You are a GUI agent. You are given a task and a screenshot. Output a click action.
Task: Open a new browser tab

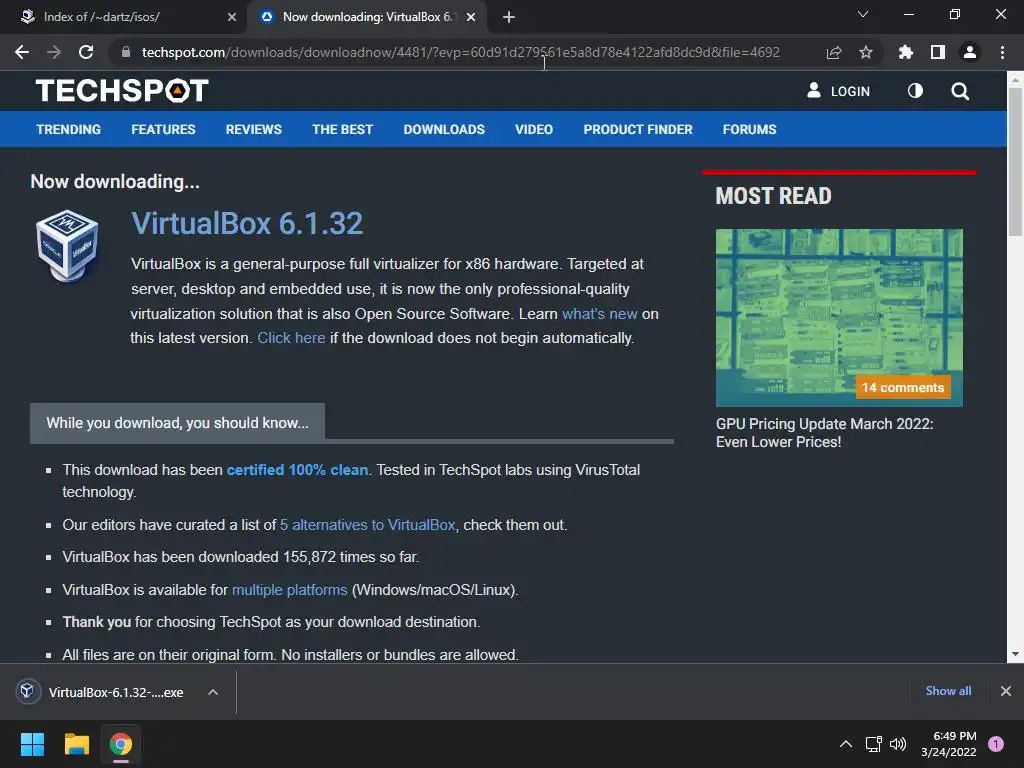tap(509, 17)
